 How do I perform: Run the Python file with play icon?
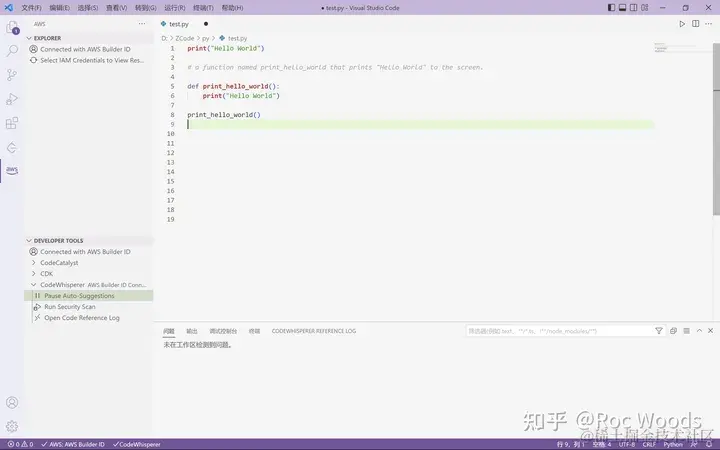[682, 24]
